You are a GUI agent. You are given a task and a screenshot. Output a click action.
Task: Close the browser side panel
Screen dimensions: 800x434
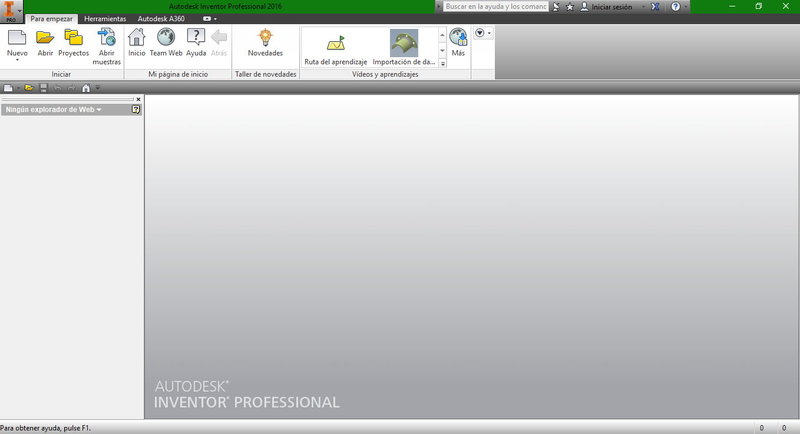pyautogui.click(x=138, y=99)
